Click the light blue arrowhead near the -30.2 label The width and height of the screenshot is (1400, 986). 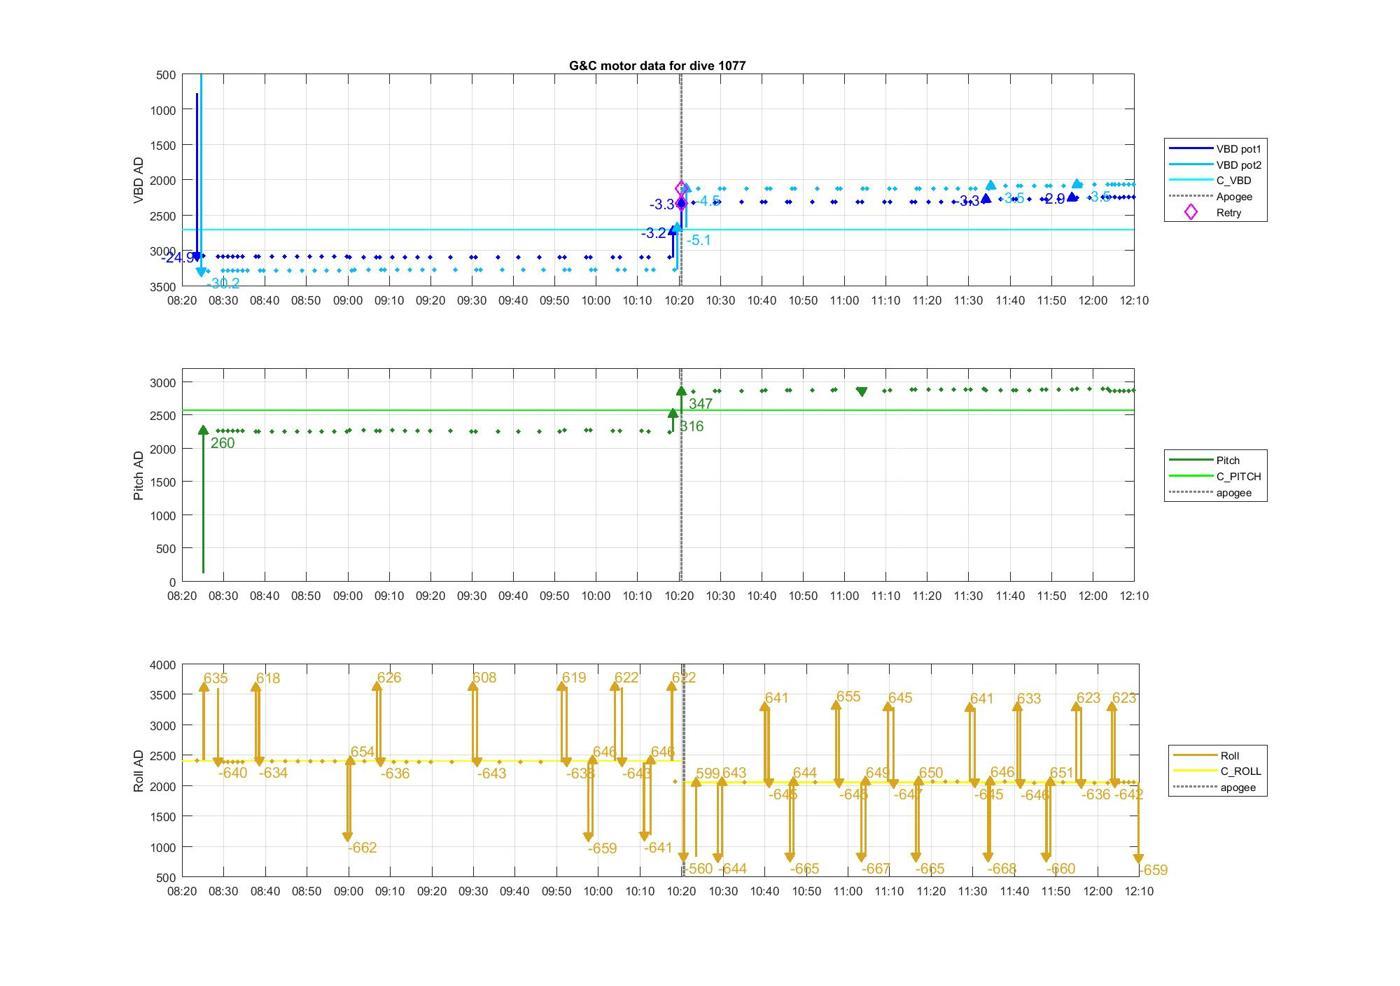click(201, 272)
